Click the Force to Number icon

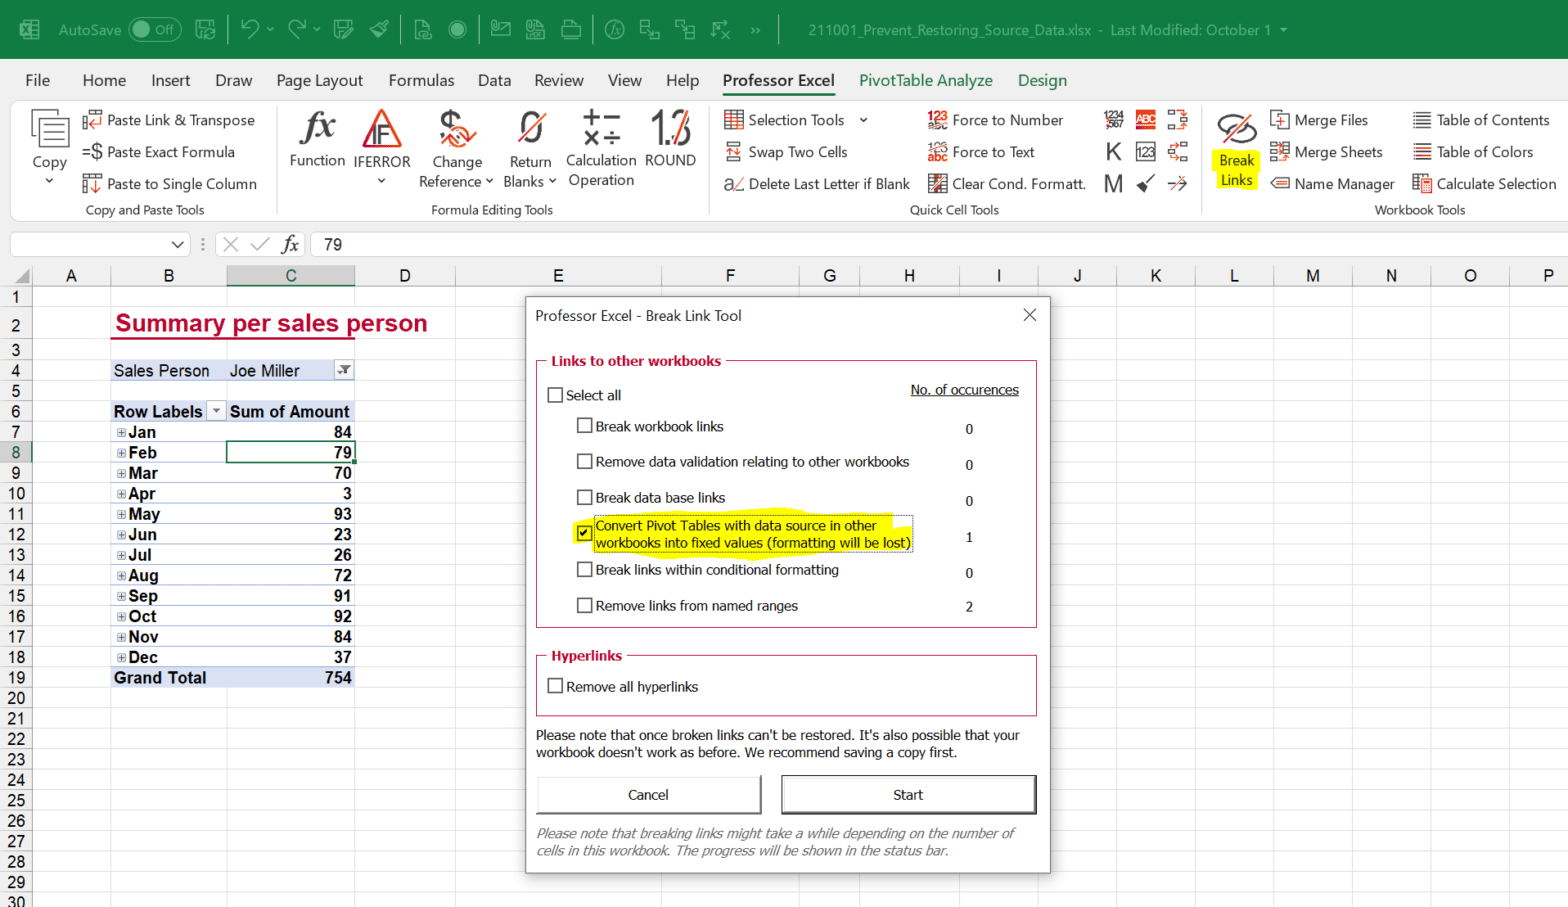tap(995, 120)
